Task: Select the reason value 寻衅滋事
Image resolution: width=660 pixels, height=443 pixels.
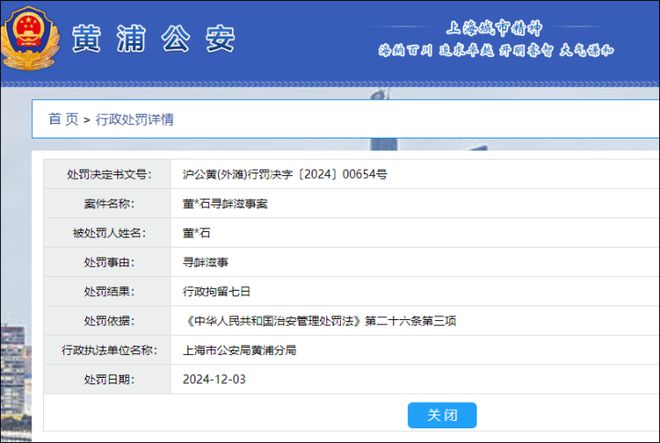Action: pos(205,262)
